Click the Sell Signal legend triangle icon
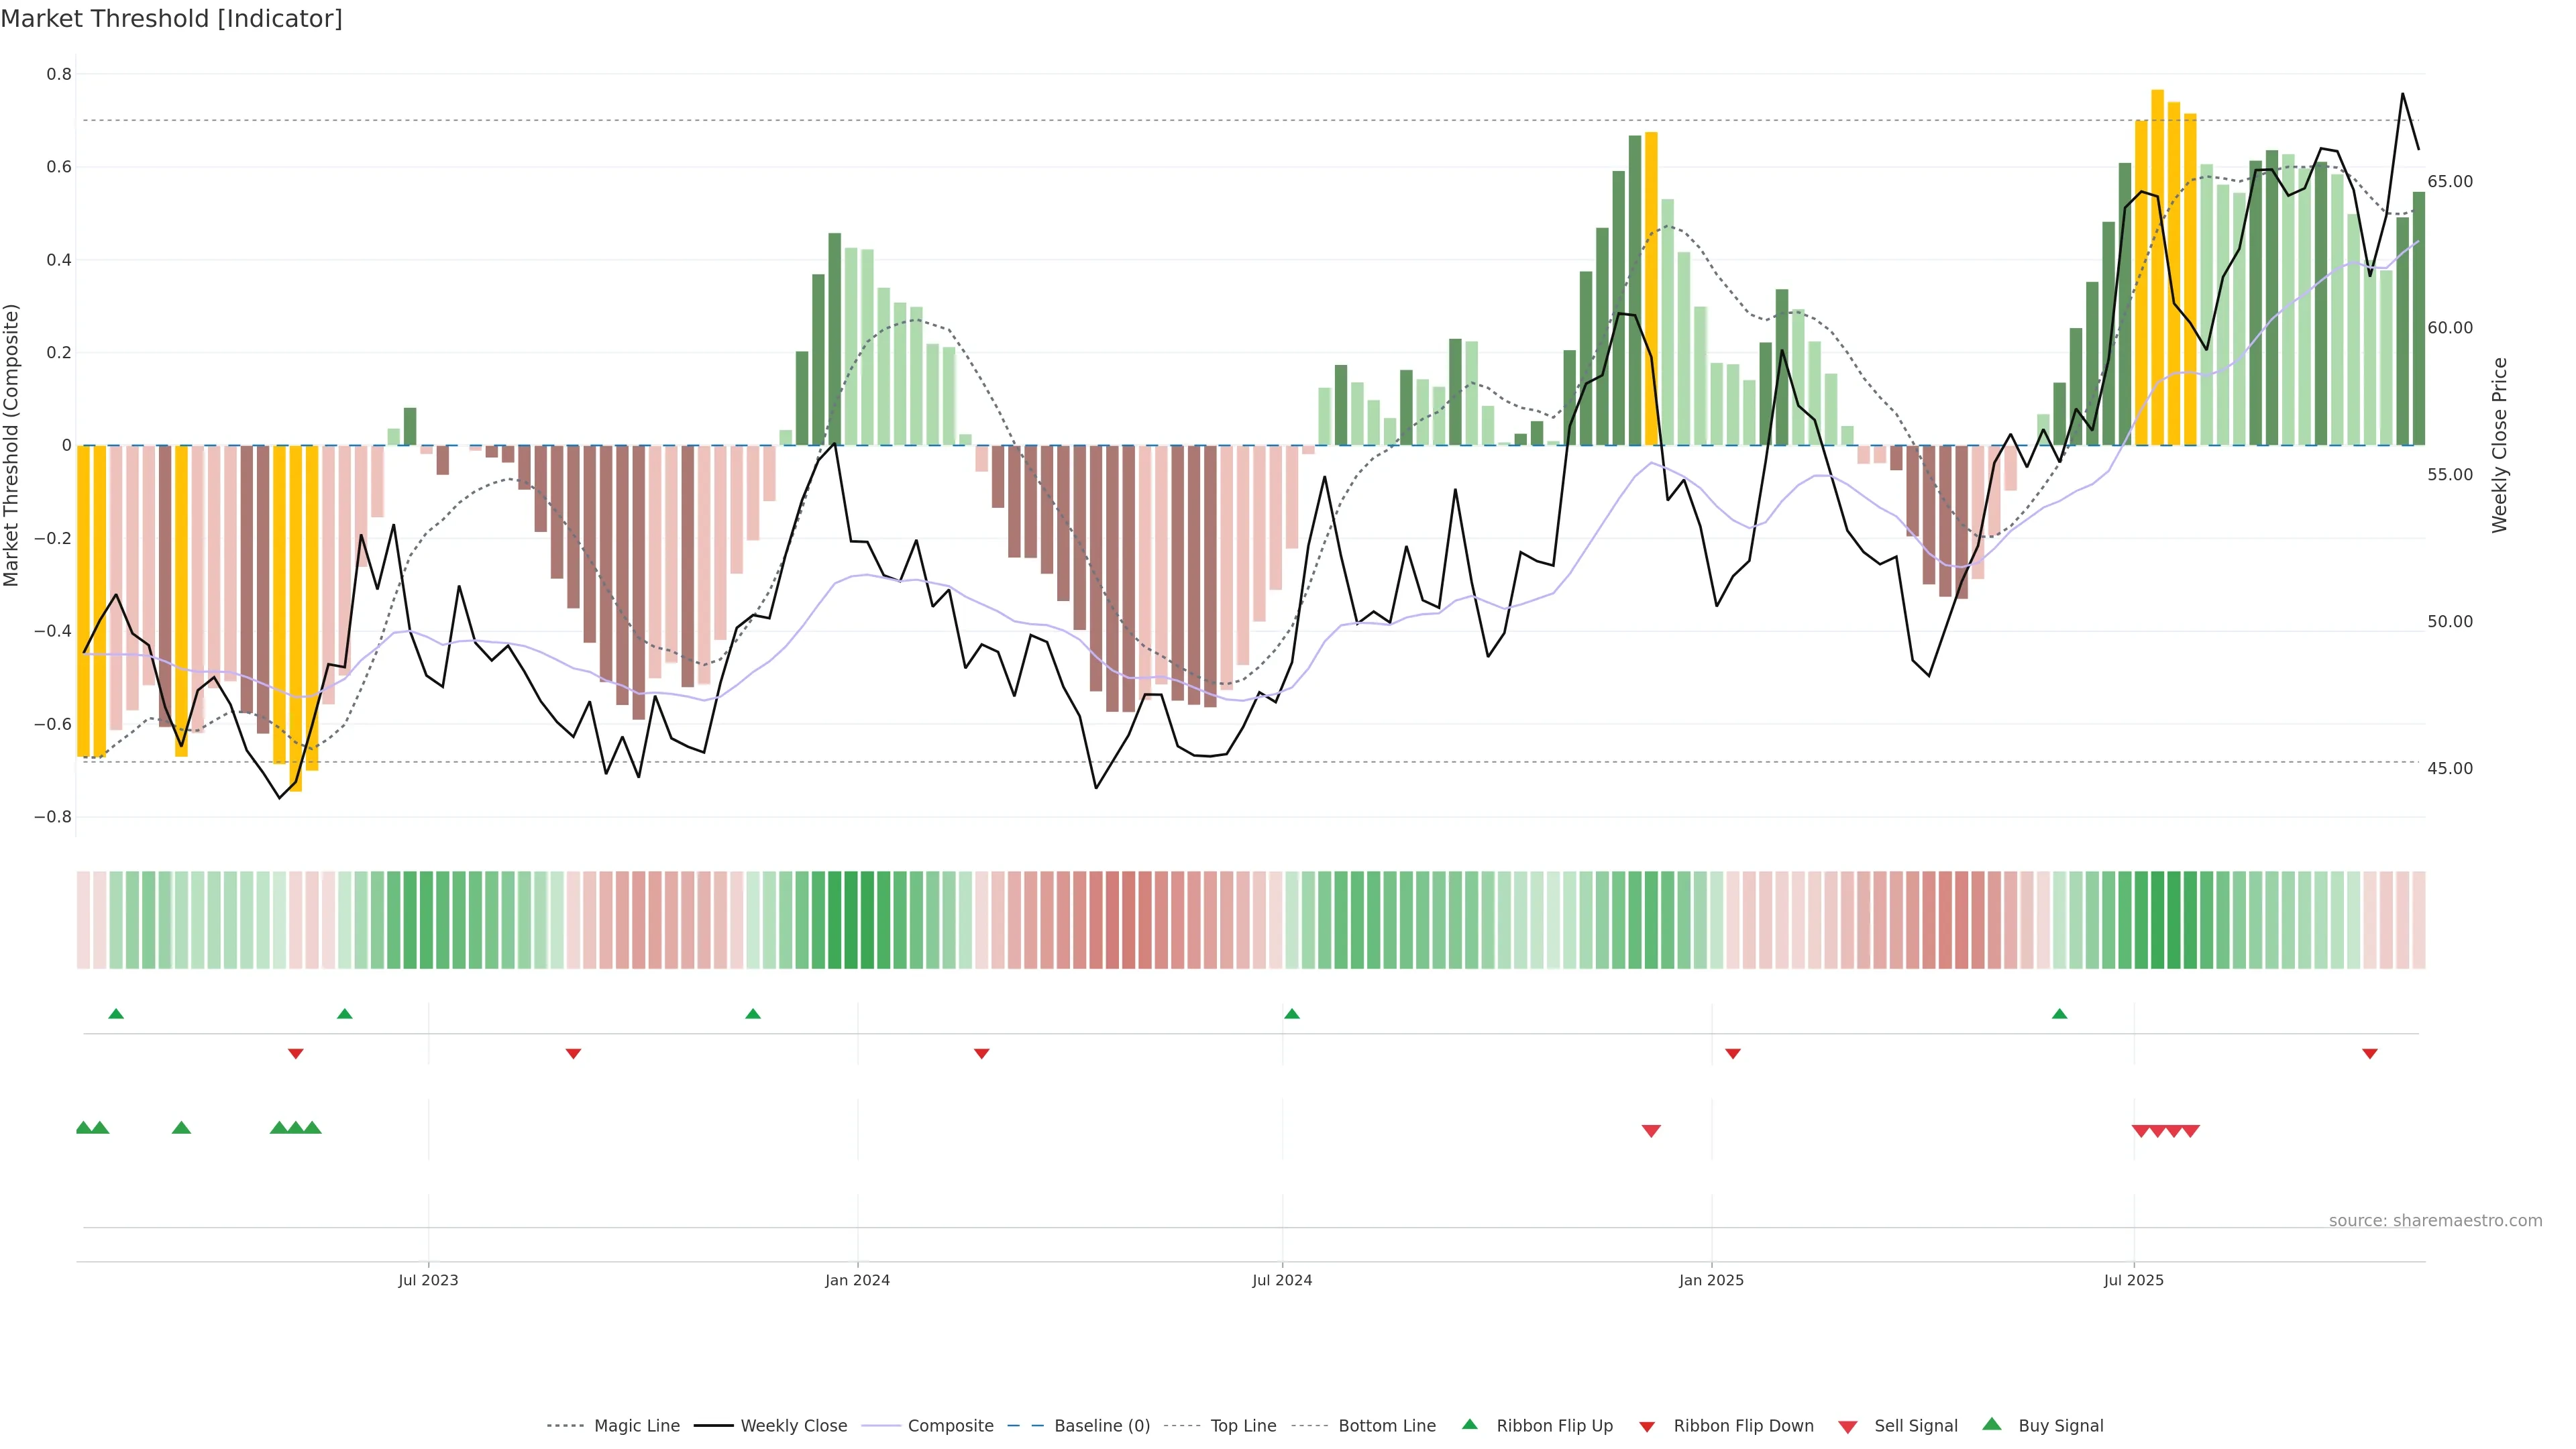Viewport: 2576px width, 1449px height. (x=1848, y=1426)
